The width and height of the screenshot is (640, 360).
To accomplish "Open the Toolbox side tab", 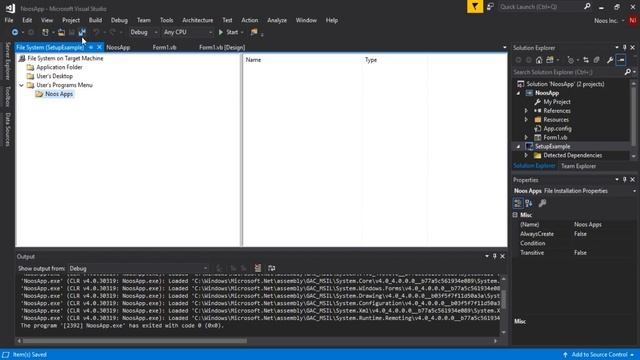I will click(x=7, y=96).
